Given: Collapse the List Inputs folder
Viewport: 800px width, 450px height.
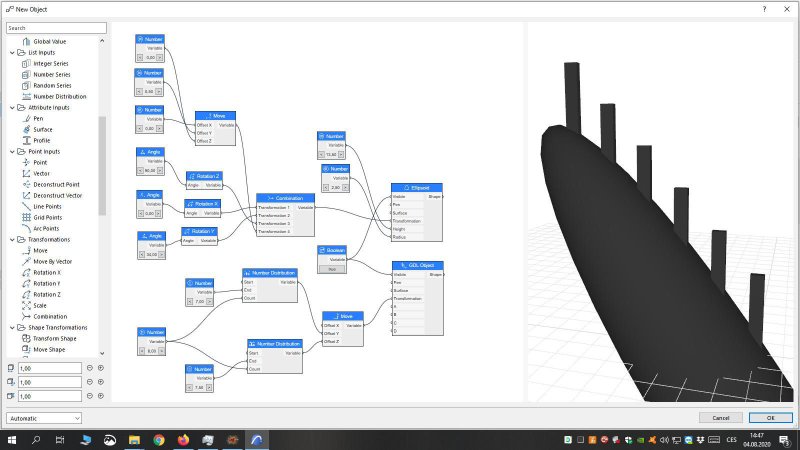Looking at the screenshot, I should click(x=12, y=53).
